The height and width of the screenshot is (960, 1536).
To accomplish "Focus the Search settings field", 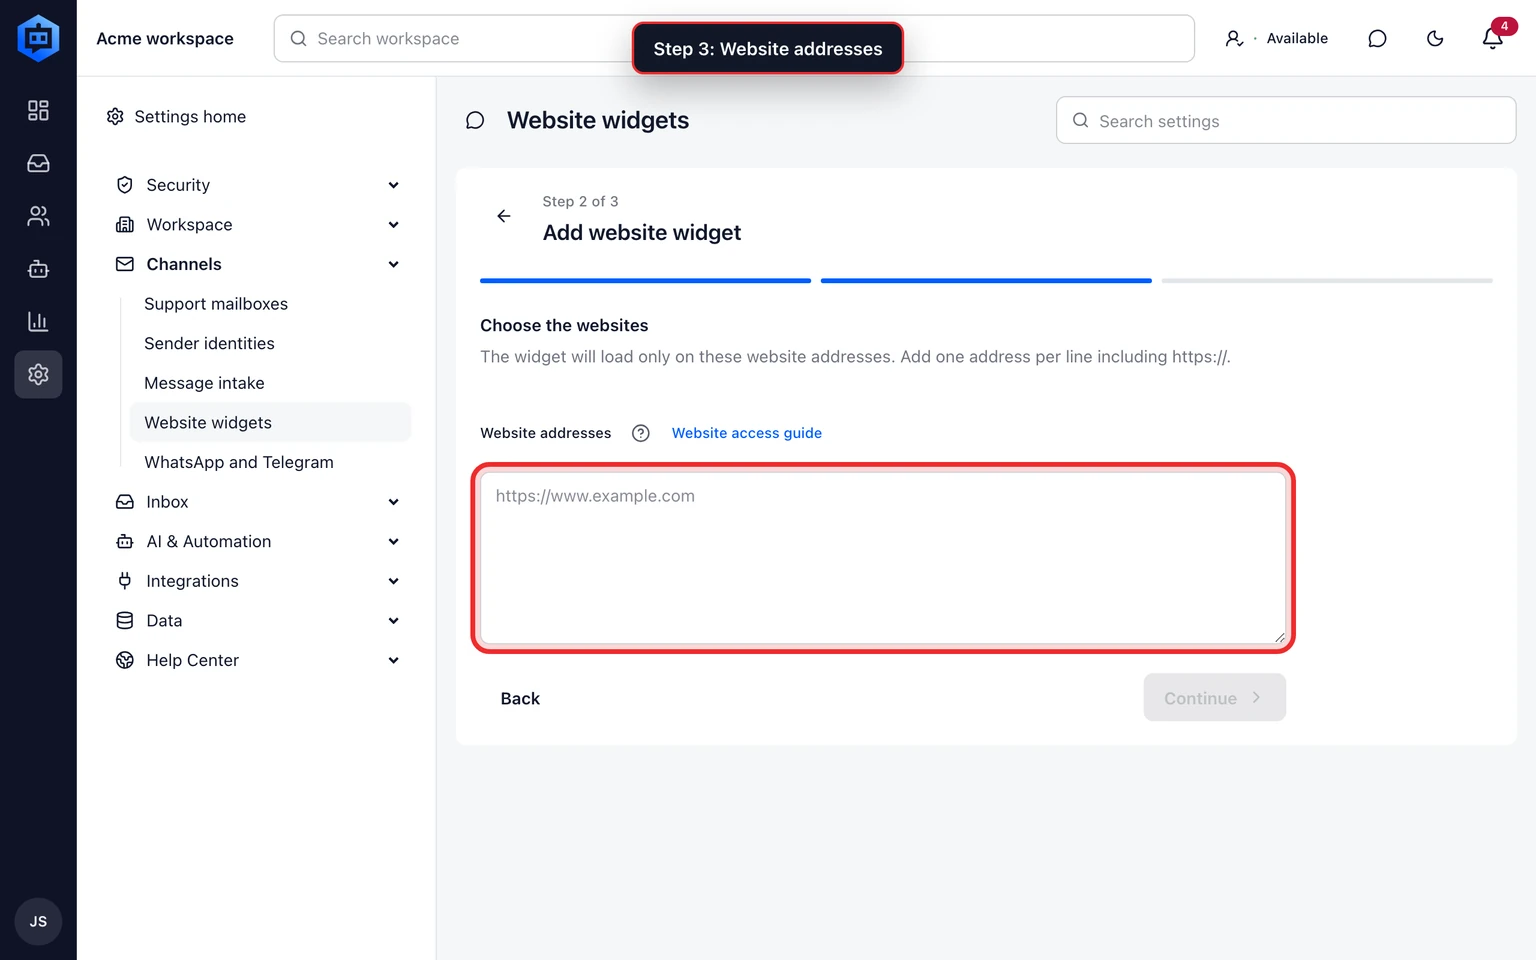I will (x=1286, y=121).
